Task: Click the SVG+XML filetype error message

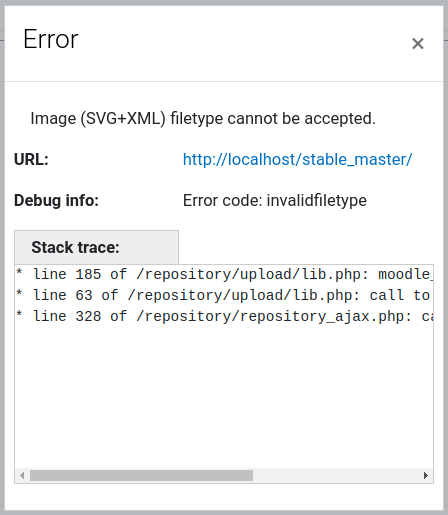Action: (203, 119)
